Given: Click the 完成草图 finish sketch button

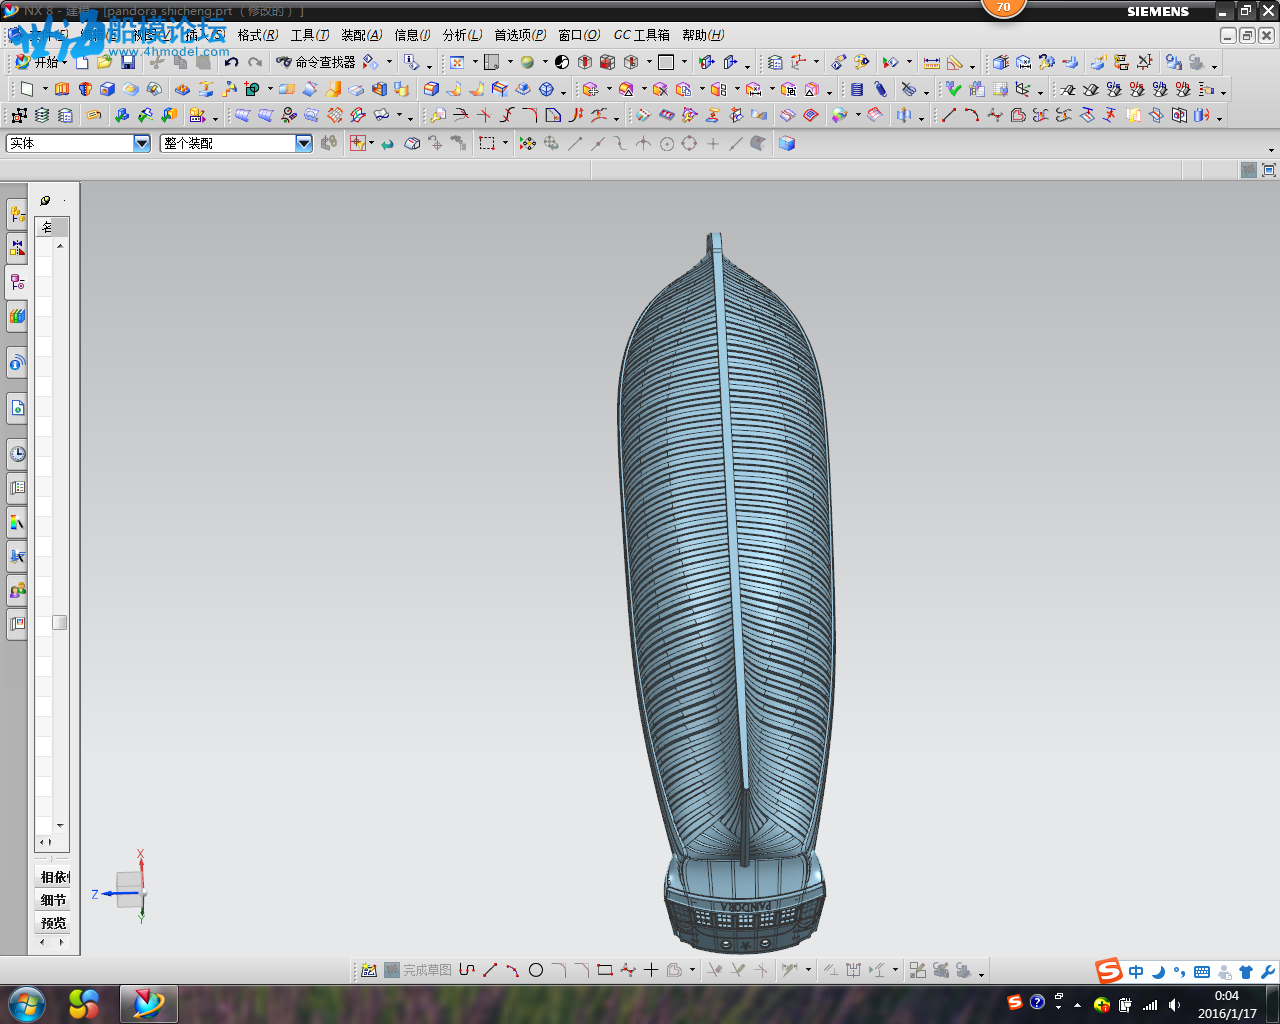Looking at the screenshot, I should click(418, 970).
